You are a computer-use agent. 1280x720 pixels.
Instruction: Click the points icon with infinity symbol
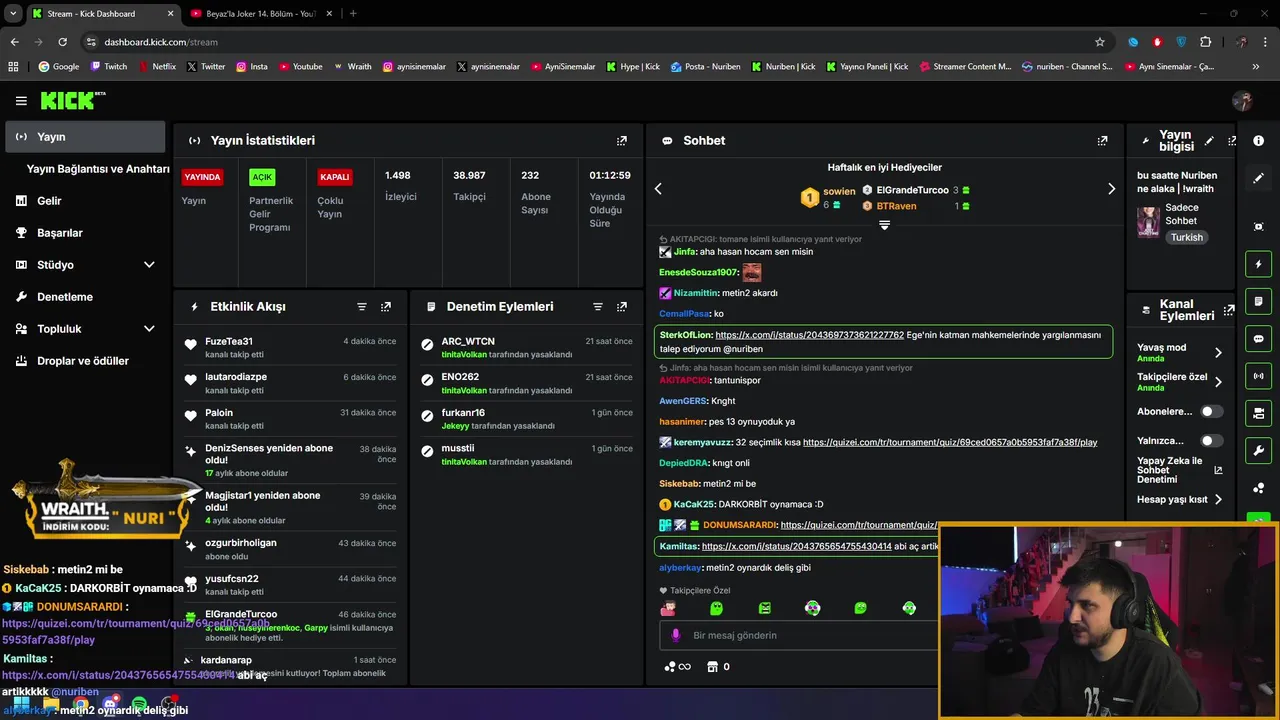click(677, 666)
